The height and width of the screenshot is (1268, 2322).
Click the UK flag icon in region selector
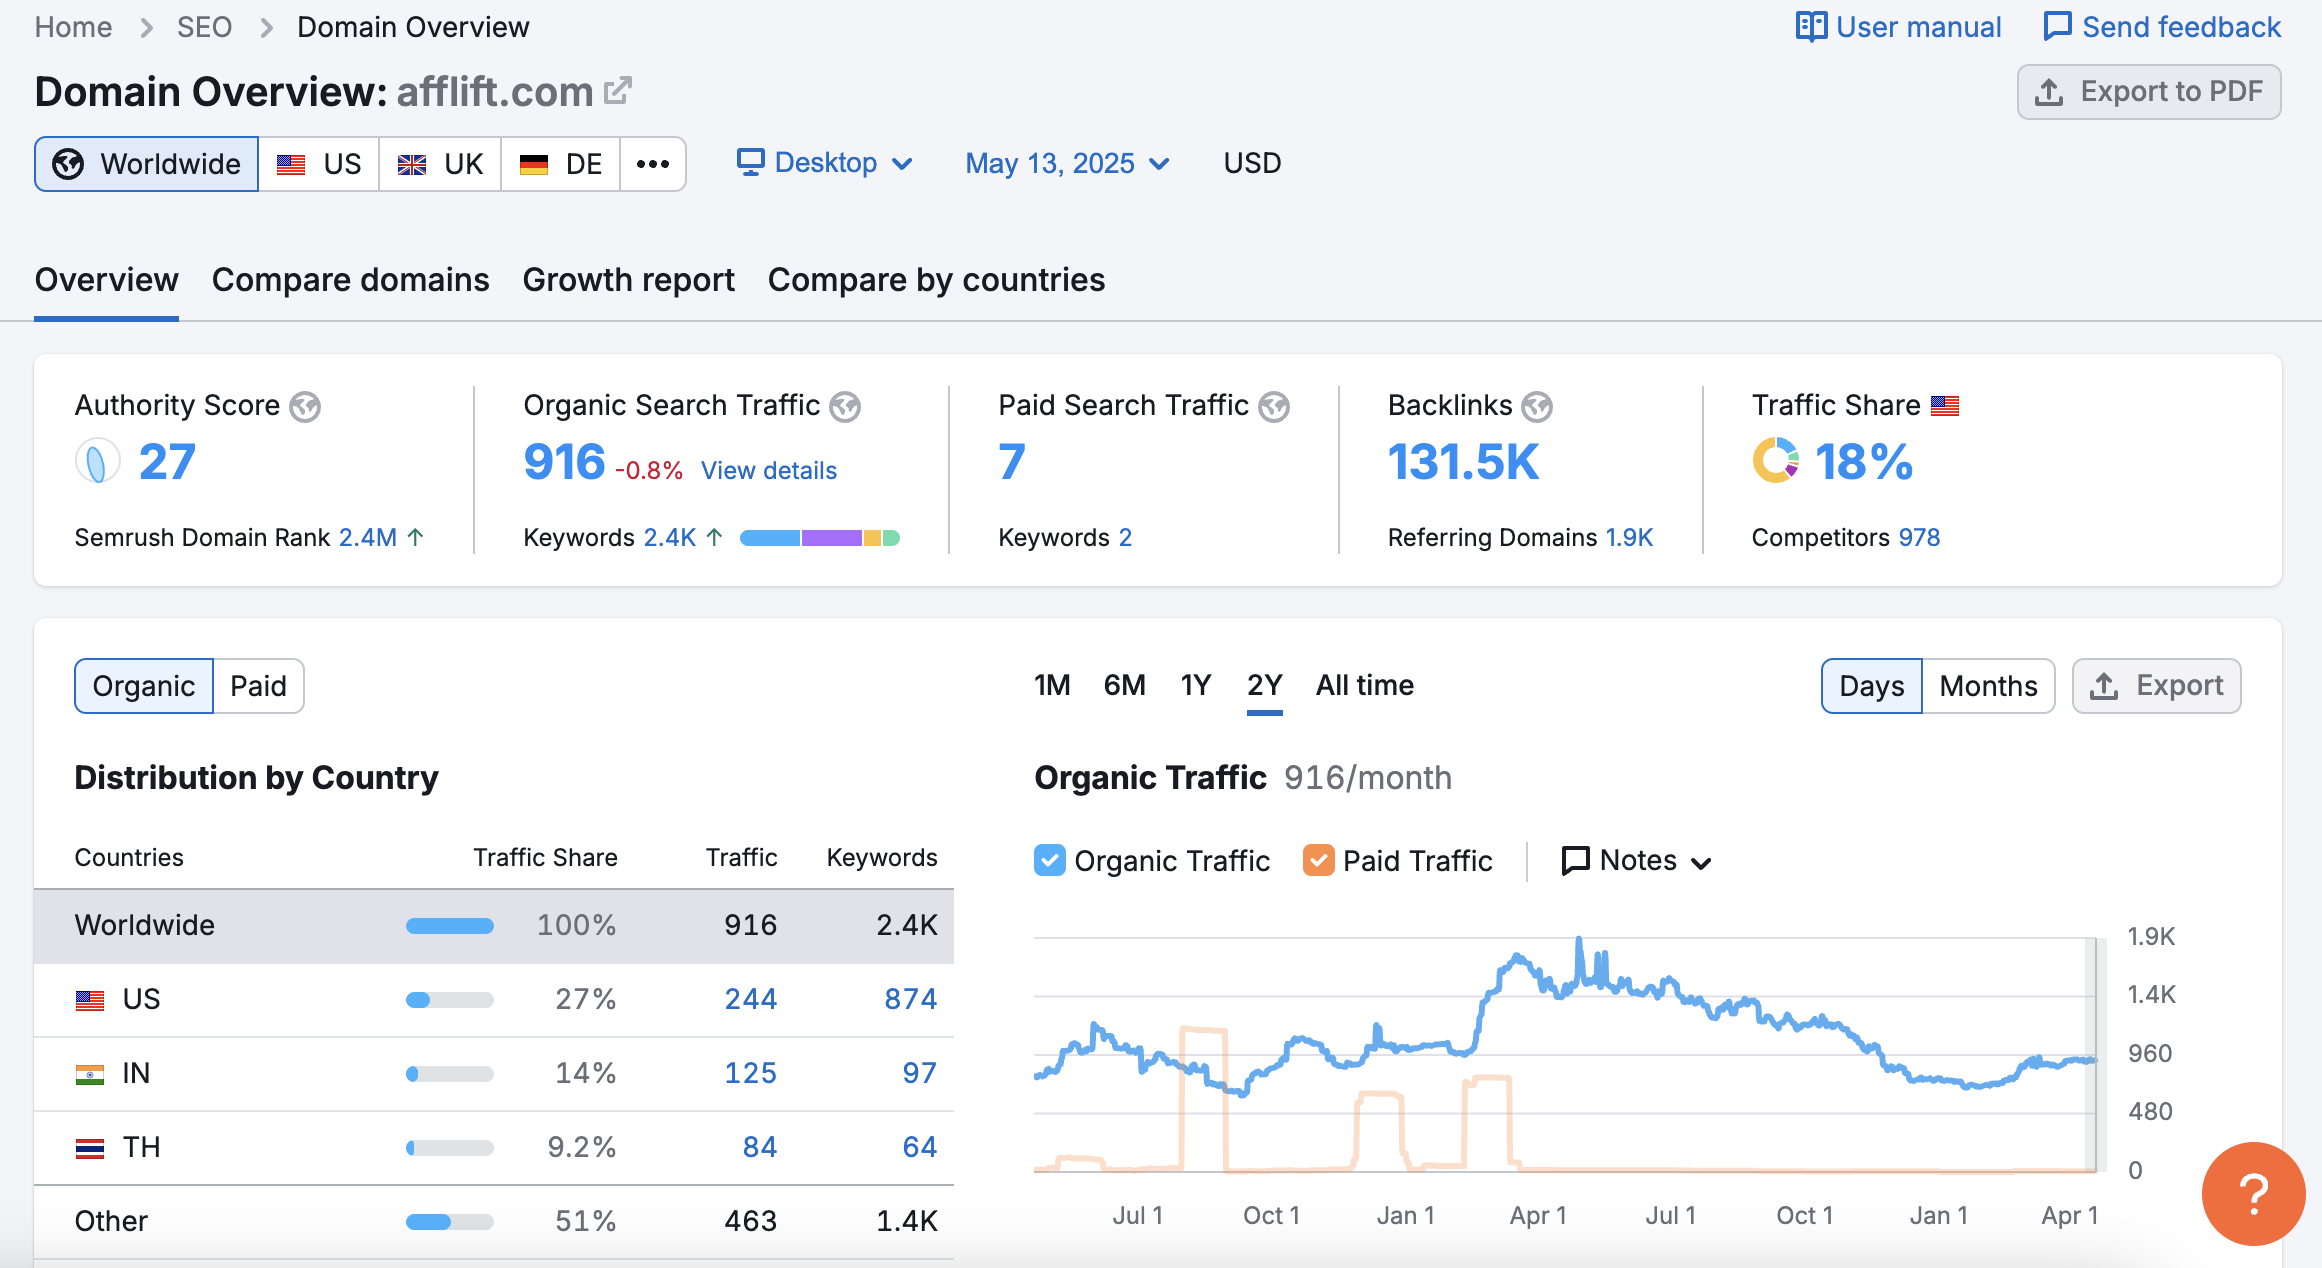pos(412,164)
